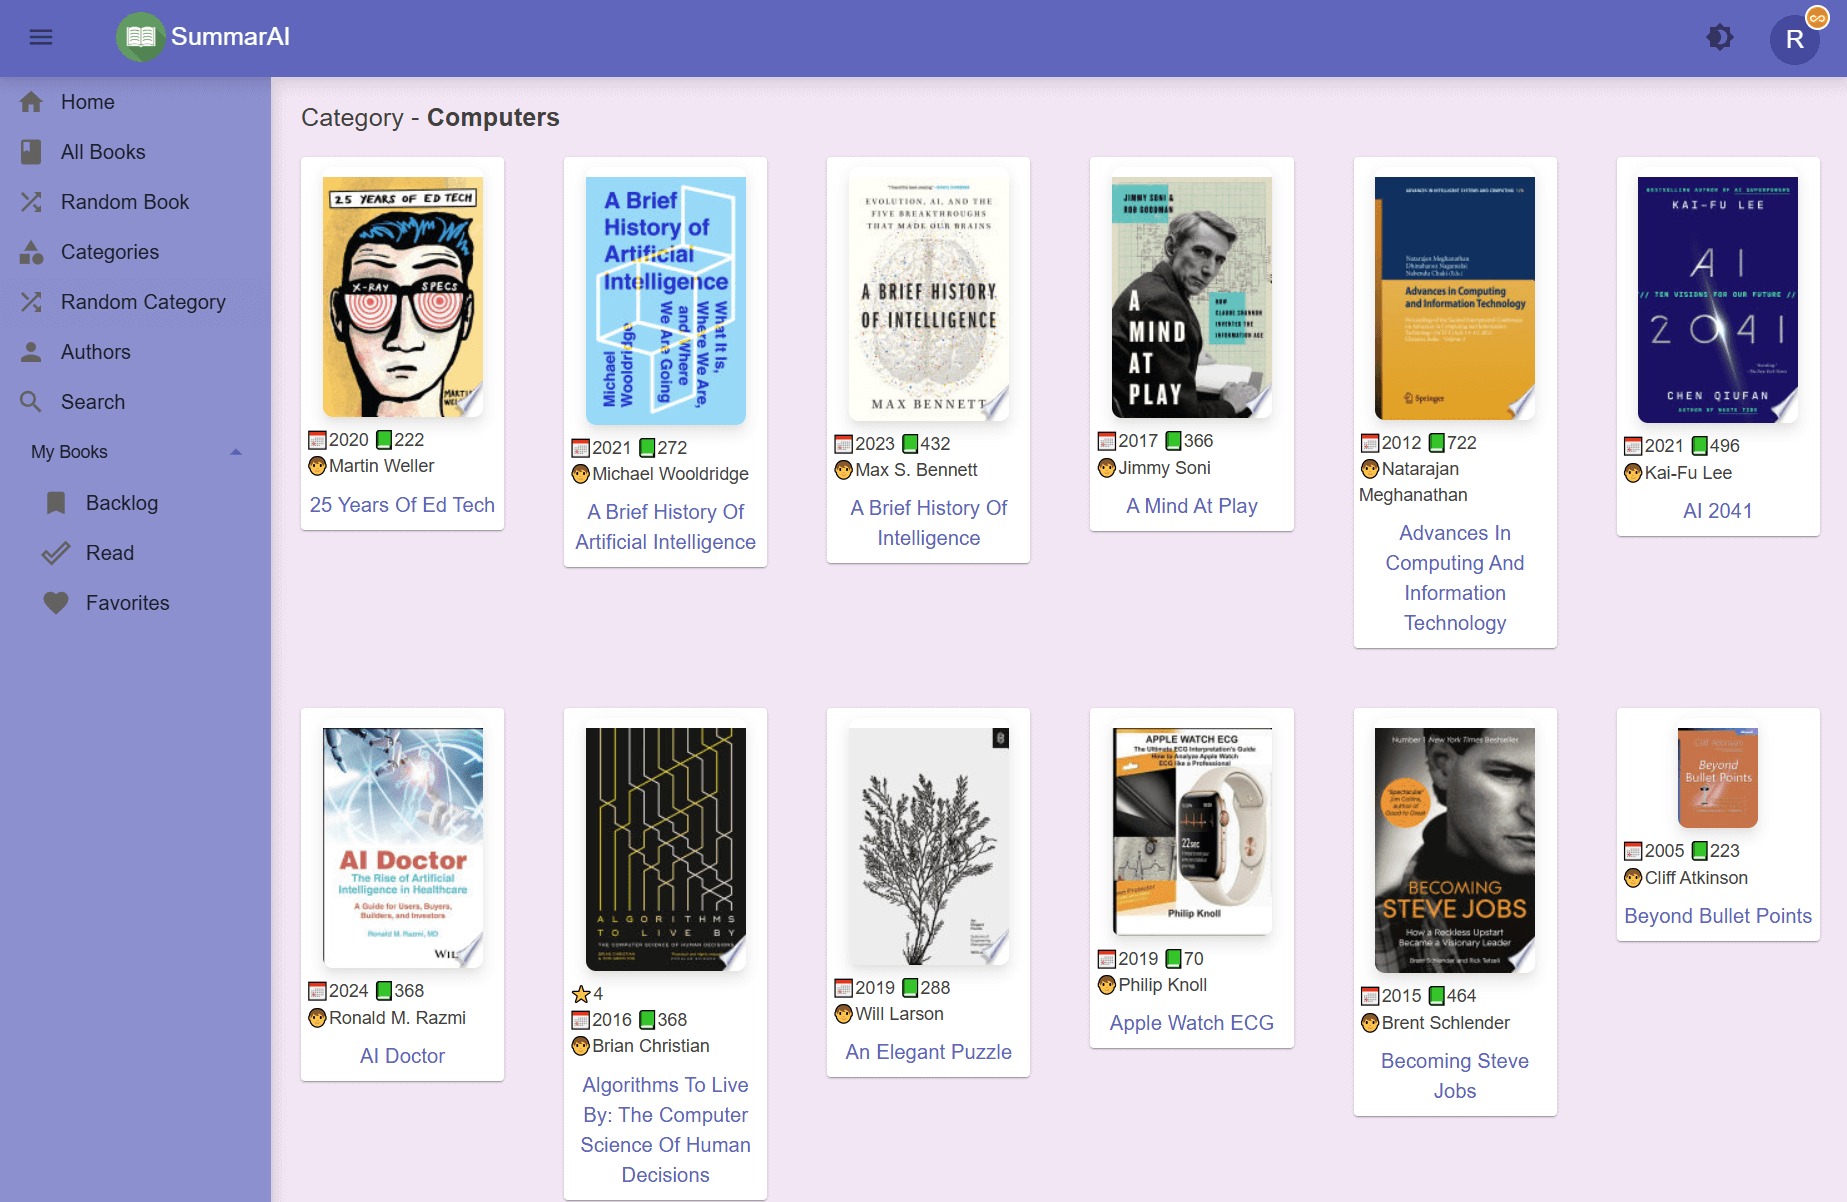This screenshot has height=1202, width=1847.
Task: Open the 25 Years Of Ed Tech title link
Action: (402, 505)
